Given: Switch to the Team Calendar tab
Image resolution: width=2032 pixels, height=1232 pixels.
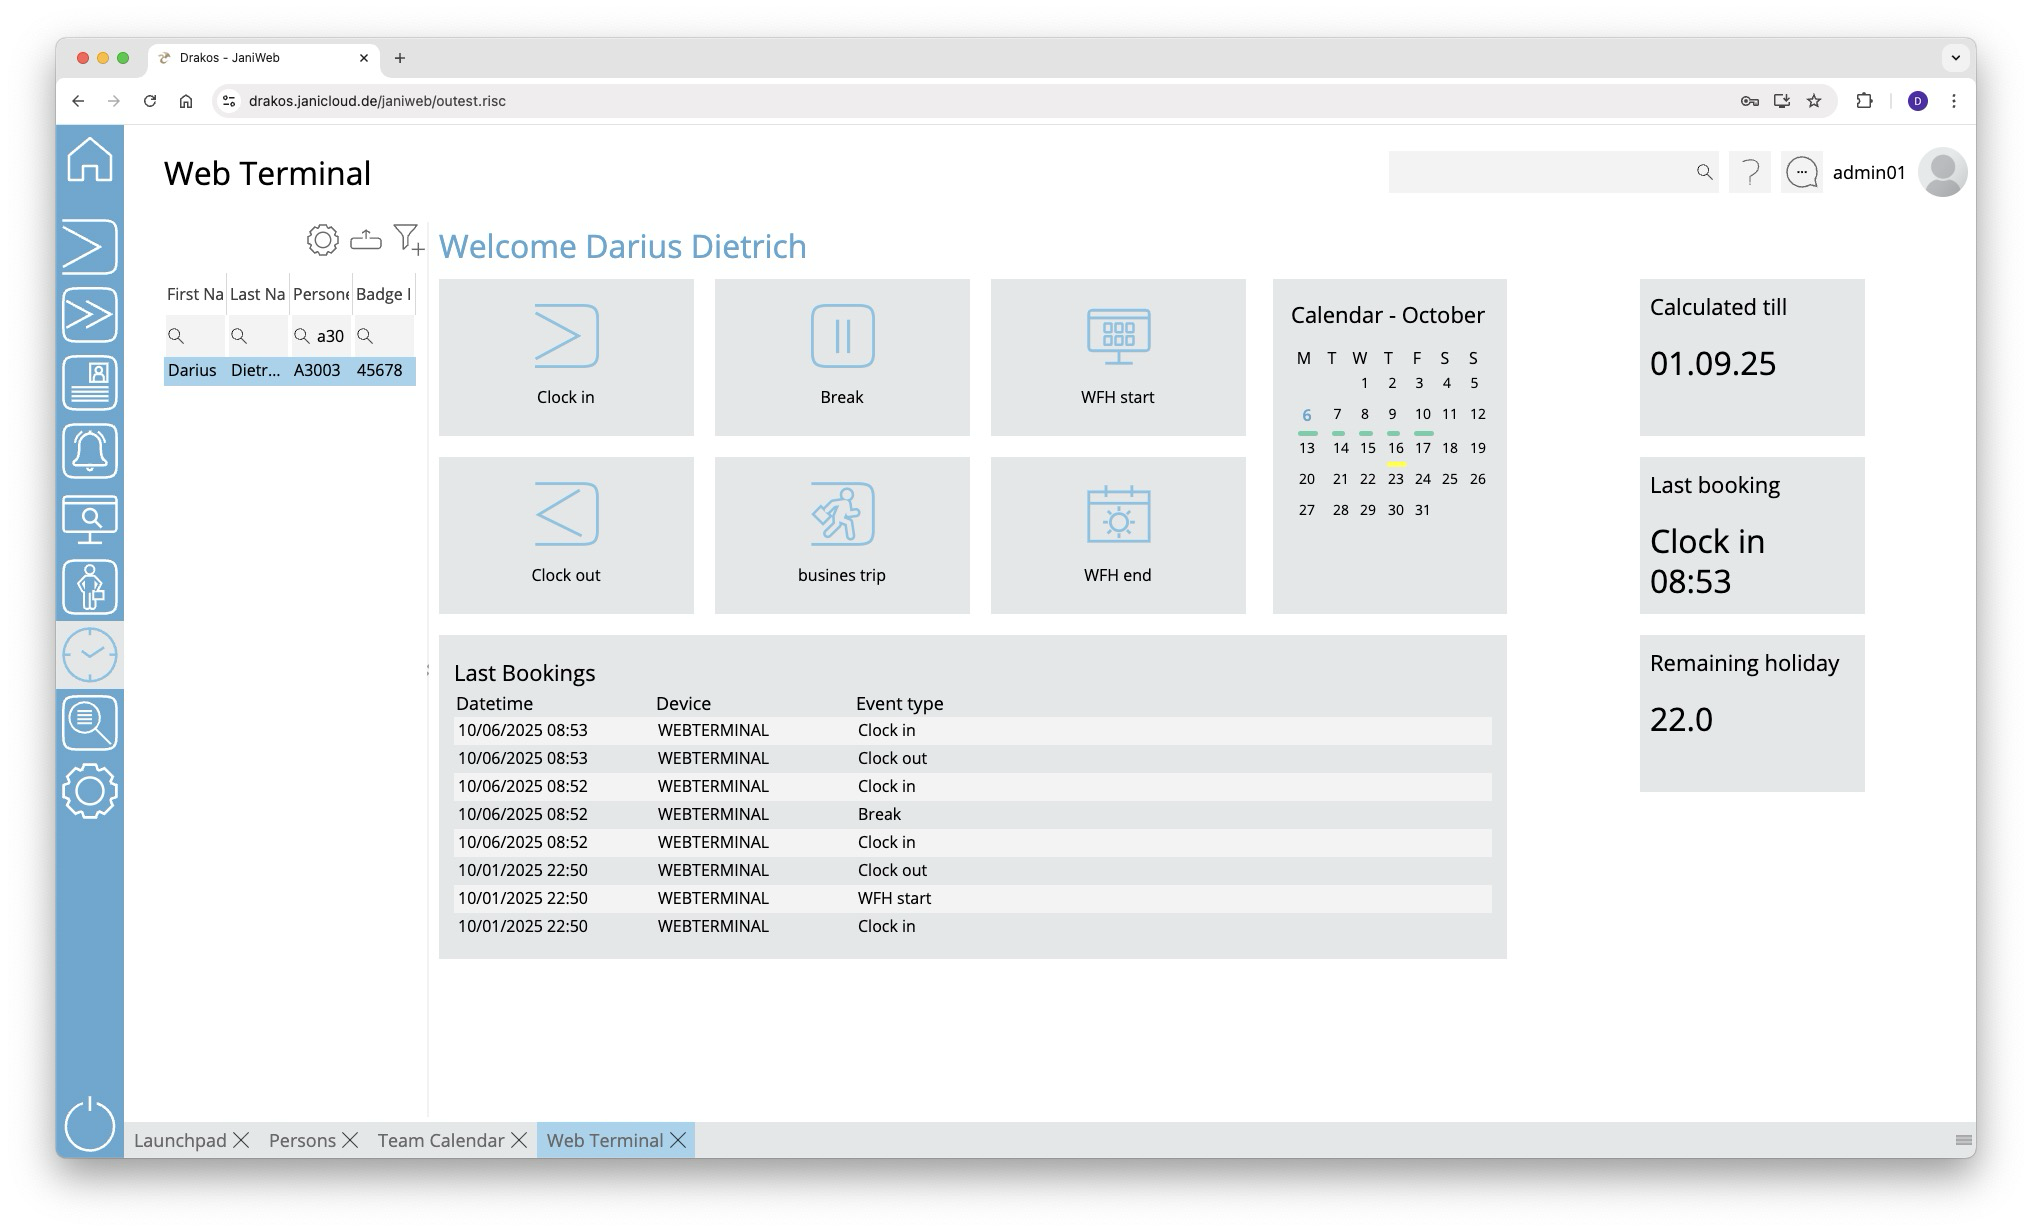Looking at the screenshot, I should point(440,1140).
